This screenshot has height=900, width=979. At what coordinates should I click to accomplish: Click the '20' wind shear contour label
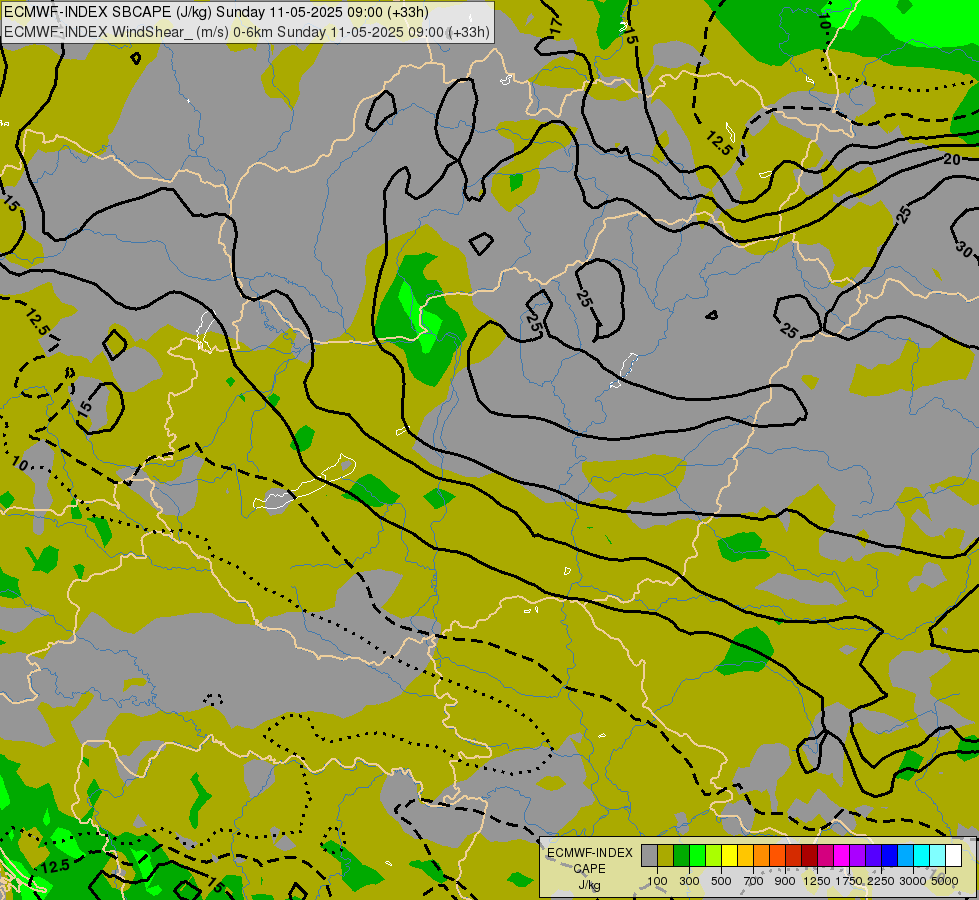click(952, 159)
